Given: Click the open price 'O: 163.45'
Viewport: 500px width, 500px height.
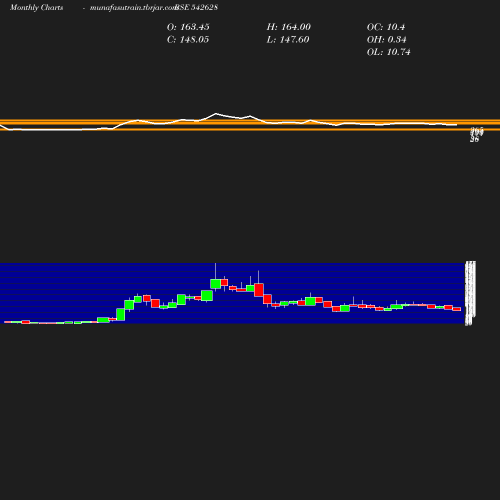Looking at the screenshot, I should [188, 27].
